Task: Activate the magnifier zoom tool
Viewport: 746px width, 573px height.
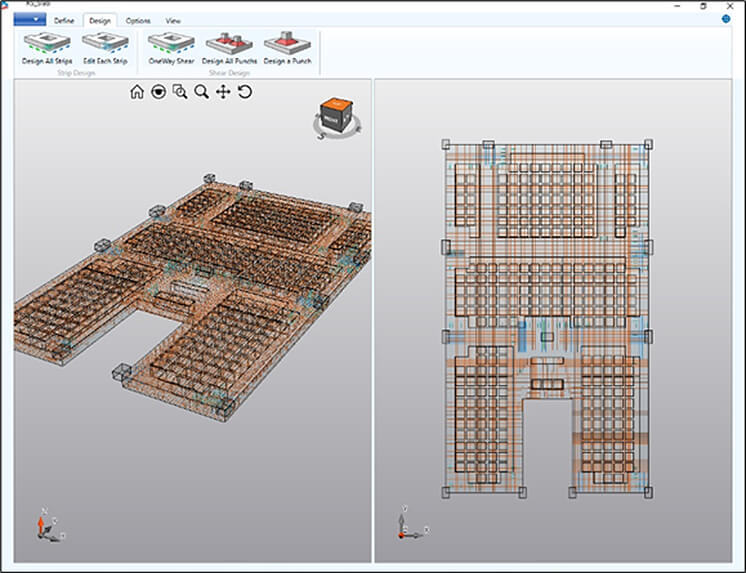Action: [x=201, y=92]
